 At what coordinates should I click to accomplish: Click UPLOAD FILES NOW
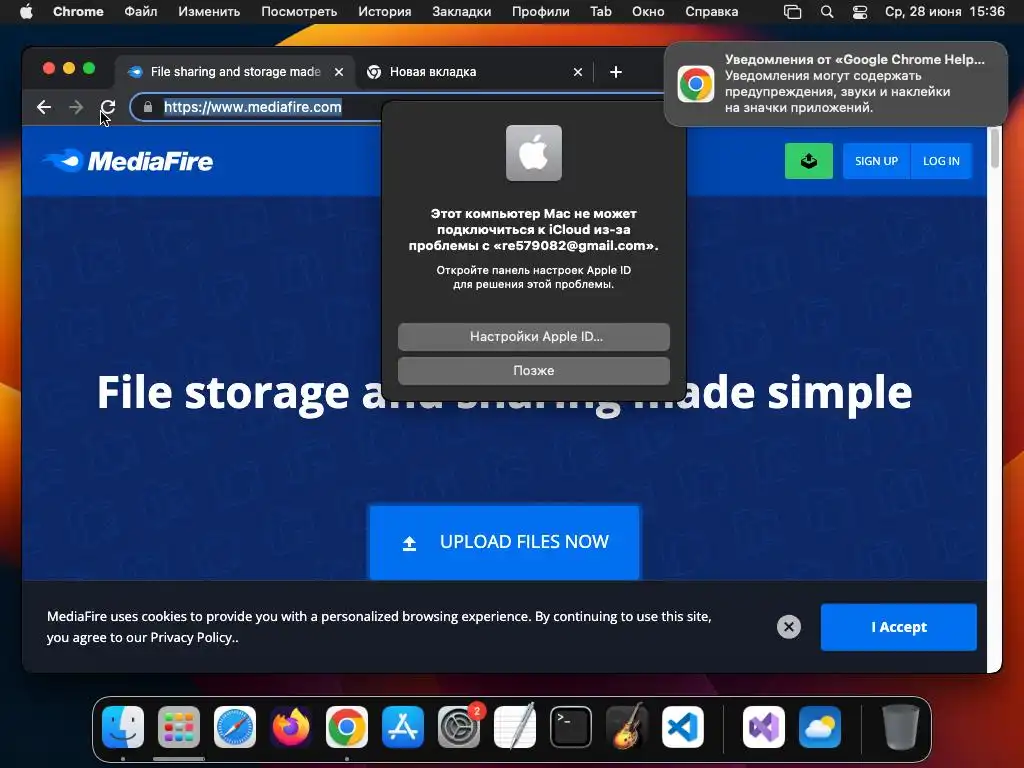[x=505, y=542]
